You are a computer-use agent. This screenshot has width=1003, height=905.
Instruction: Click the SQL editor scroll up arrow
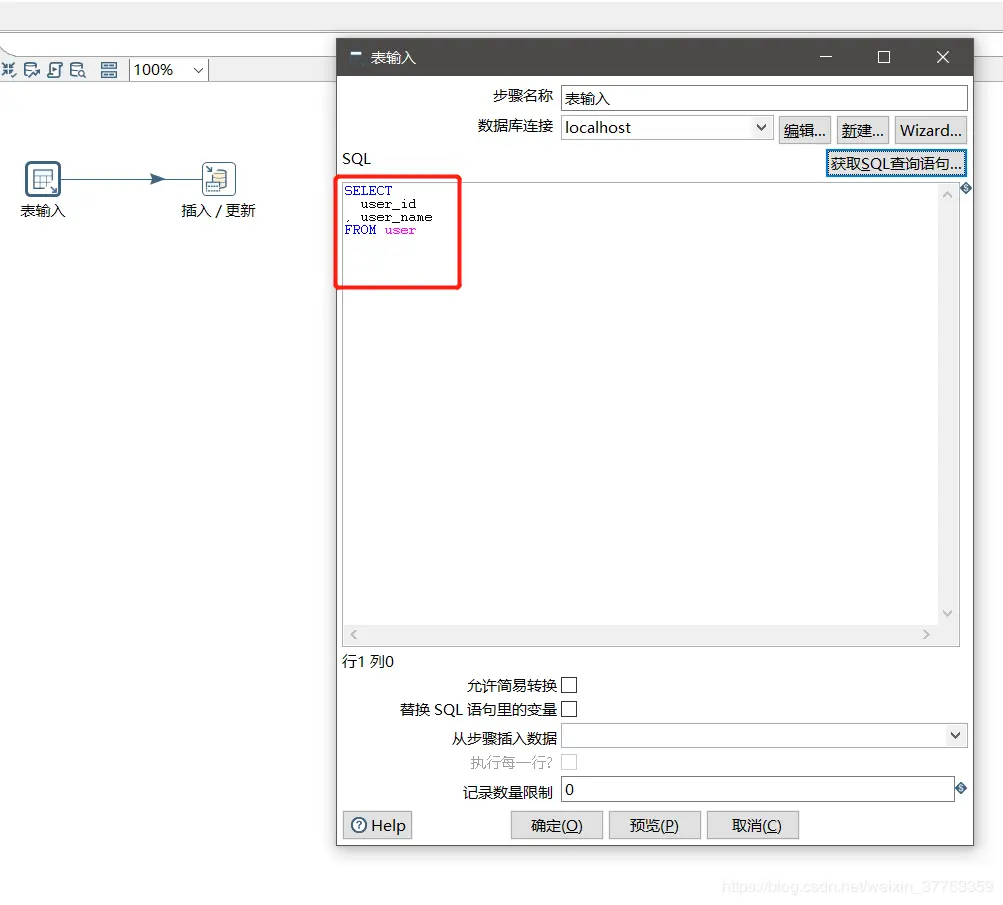[x=947, y=194]
